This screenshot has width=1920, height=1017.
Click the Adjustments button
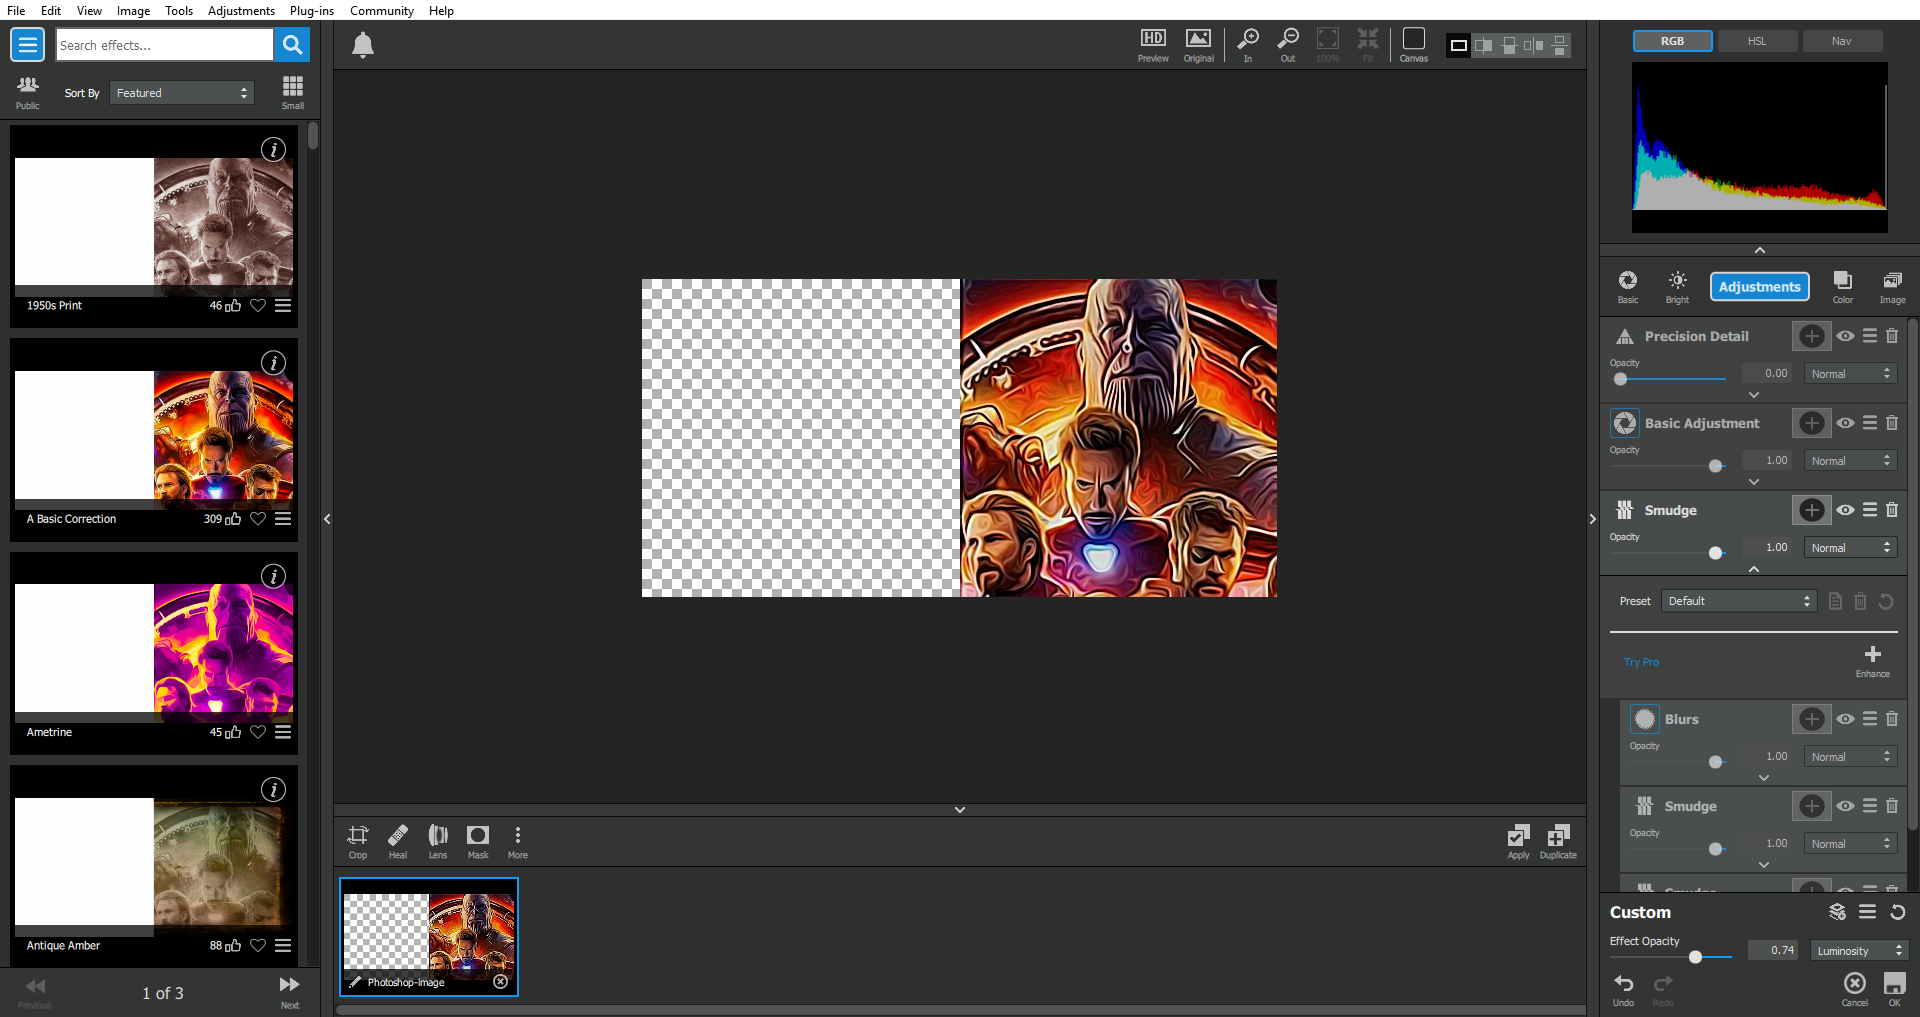pos(1760,287)
